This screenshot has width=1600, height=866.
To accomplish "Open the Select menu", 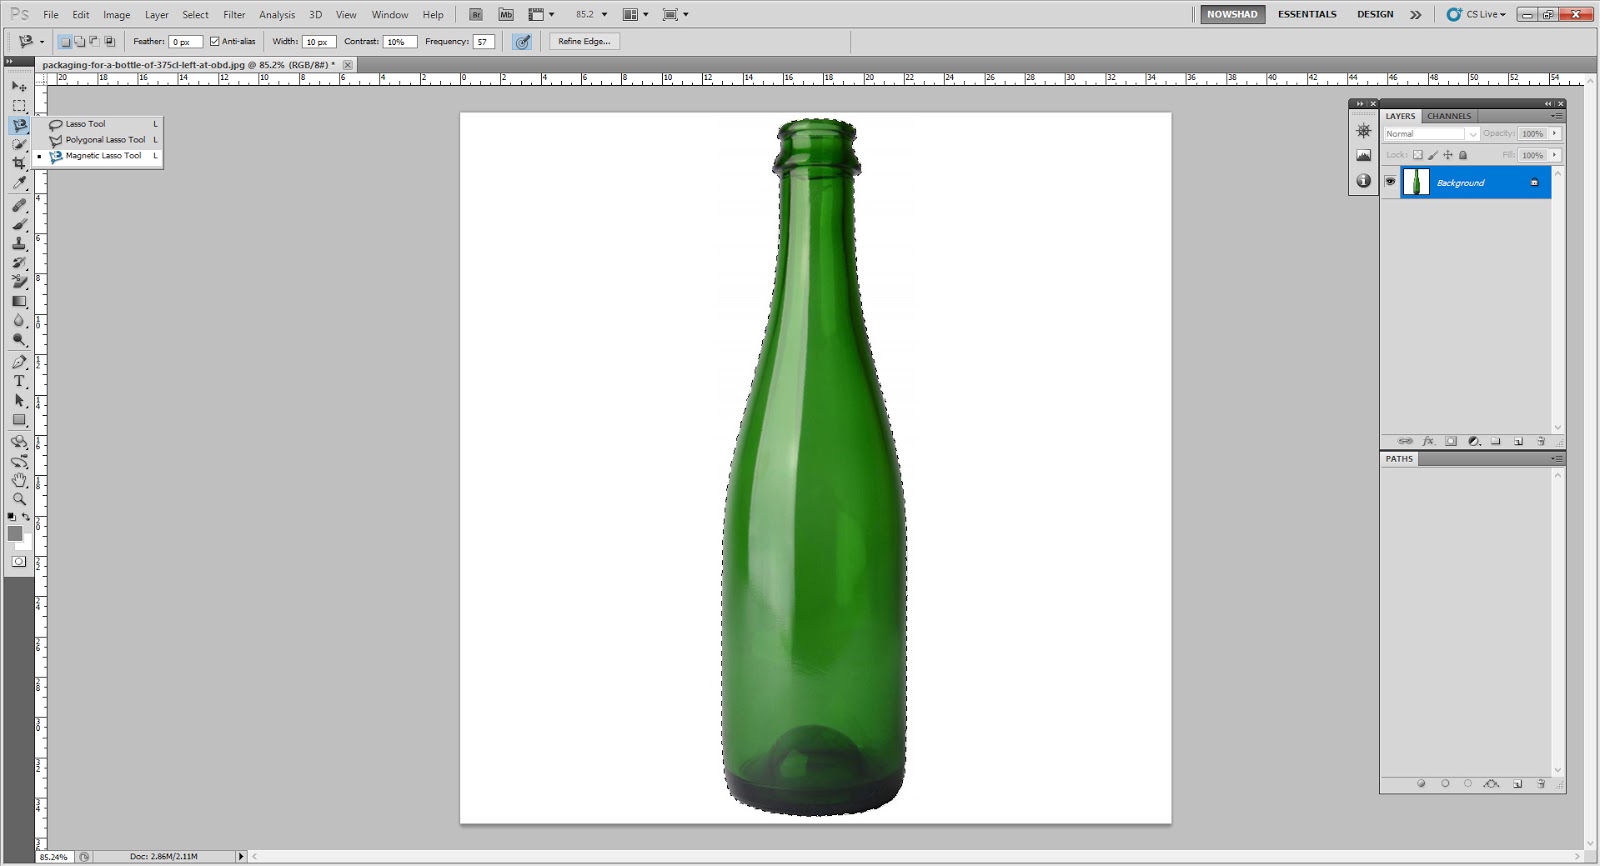I will (x=195, y=15).
